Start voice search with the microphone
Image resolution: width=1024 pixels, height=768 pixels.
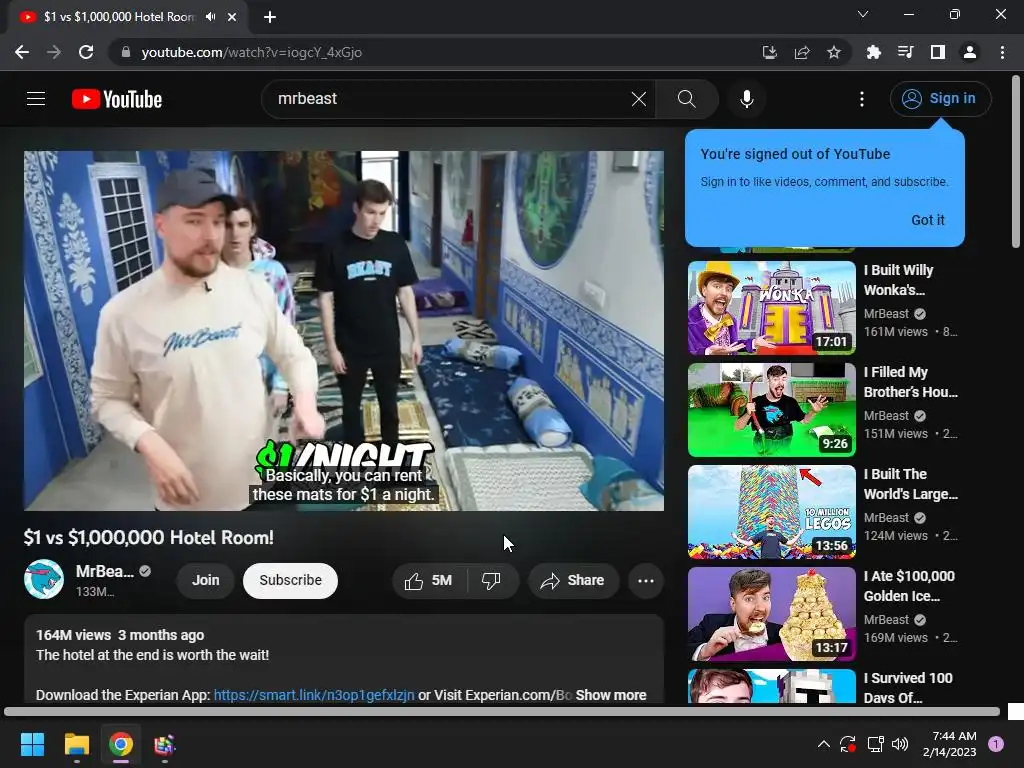click(x=746, y=99)
